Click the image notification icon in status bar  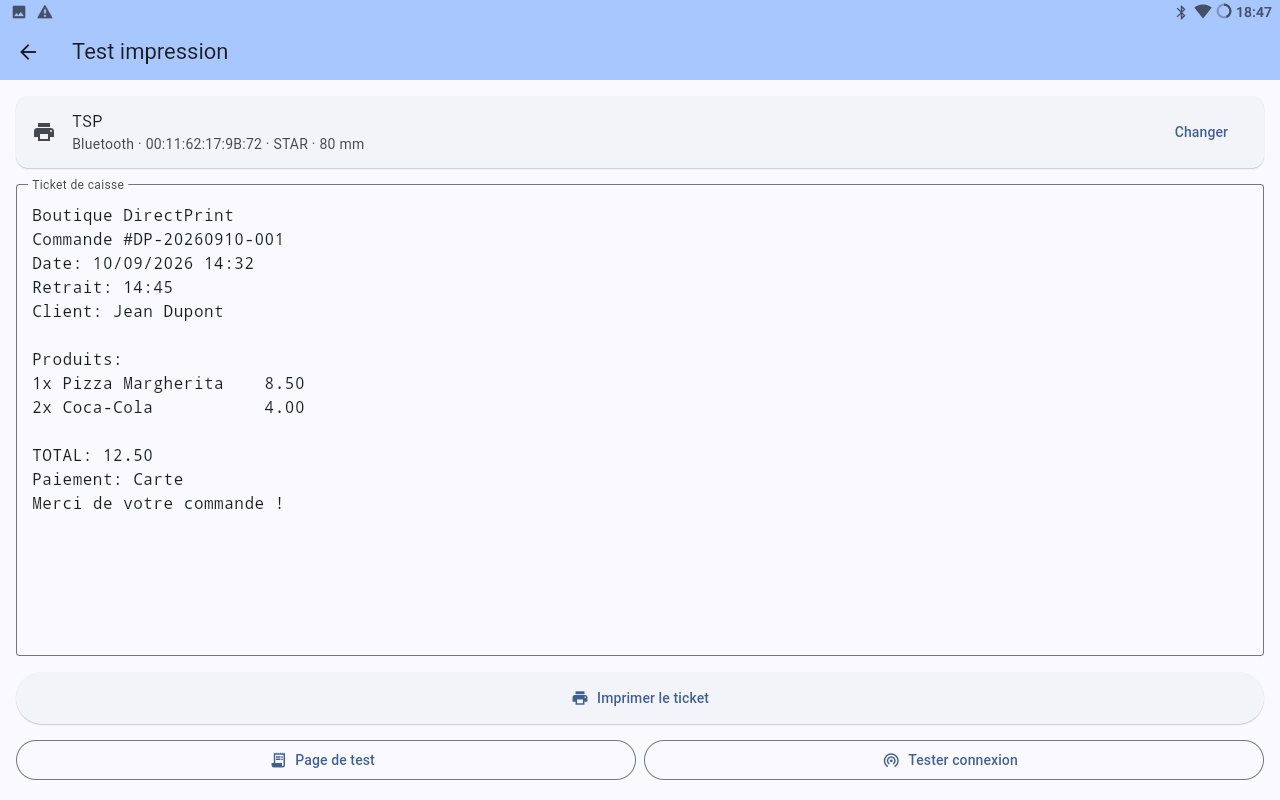pyautogui.click(x=19, y=12)
